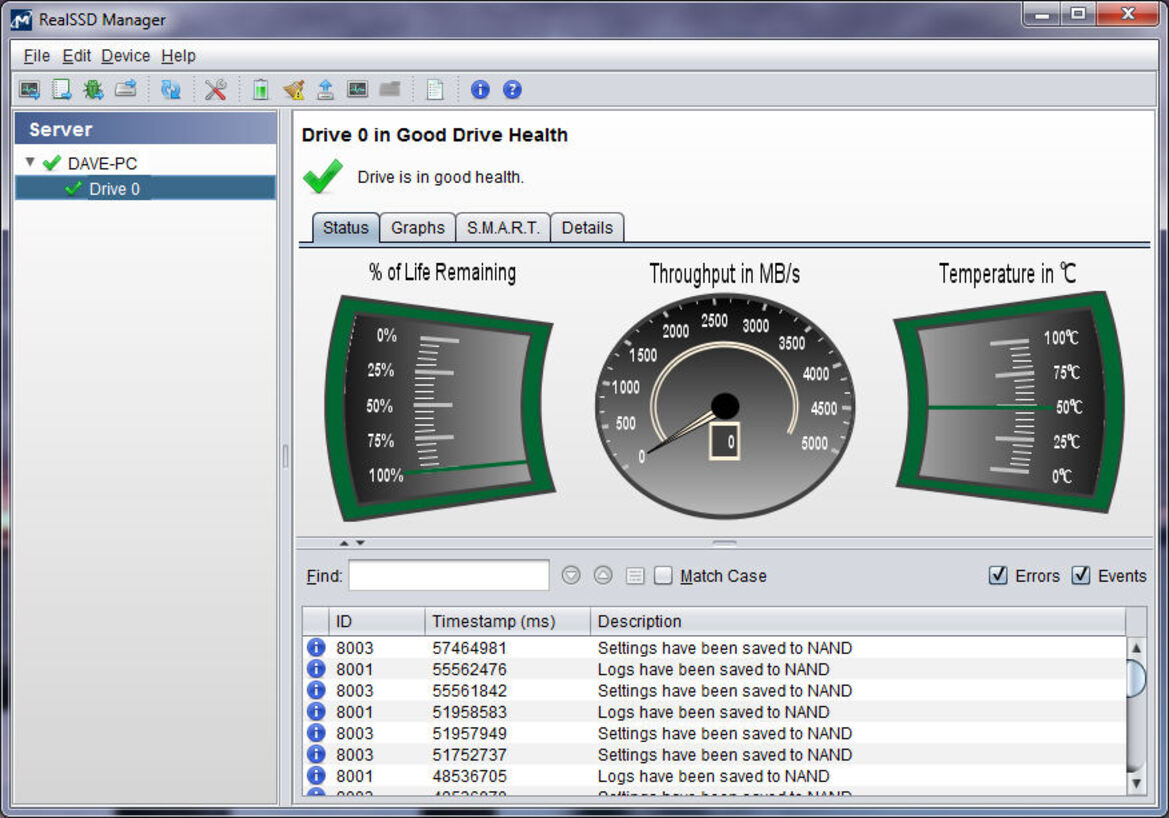Click the find-next down arrow icon

coord(571,576)
